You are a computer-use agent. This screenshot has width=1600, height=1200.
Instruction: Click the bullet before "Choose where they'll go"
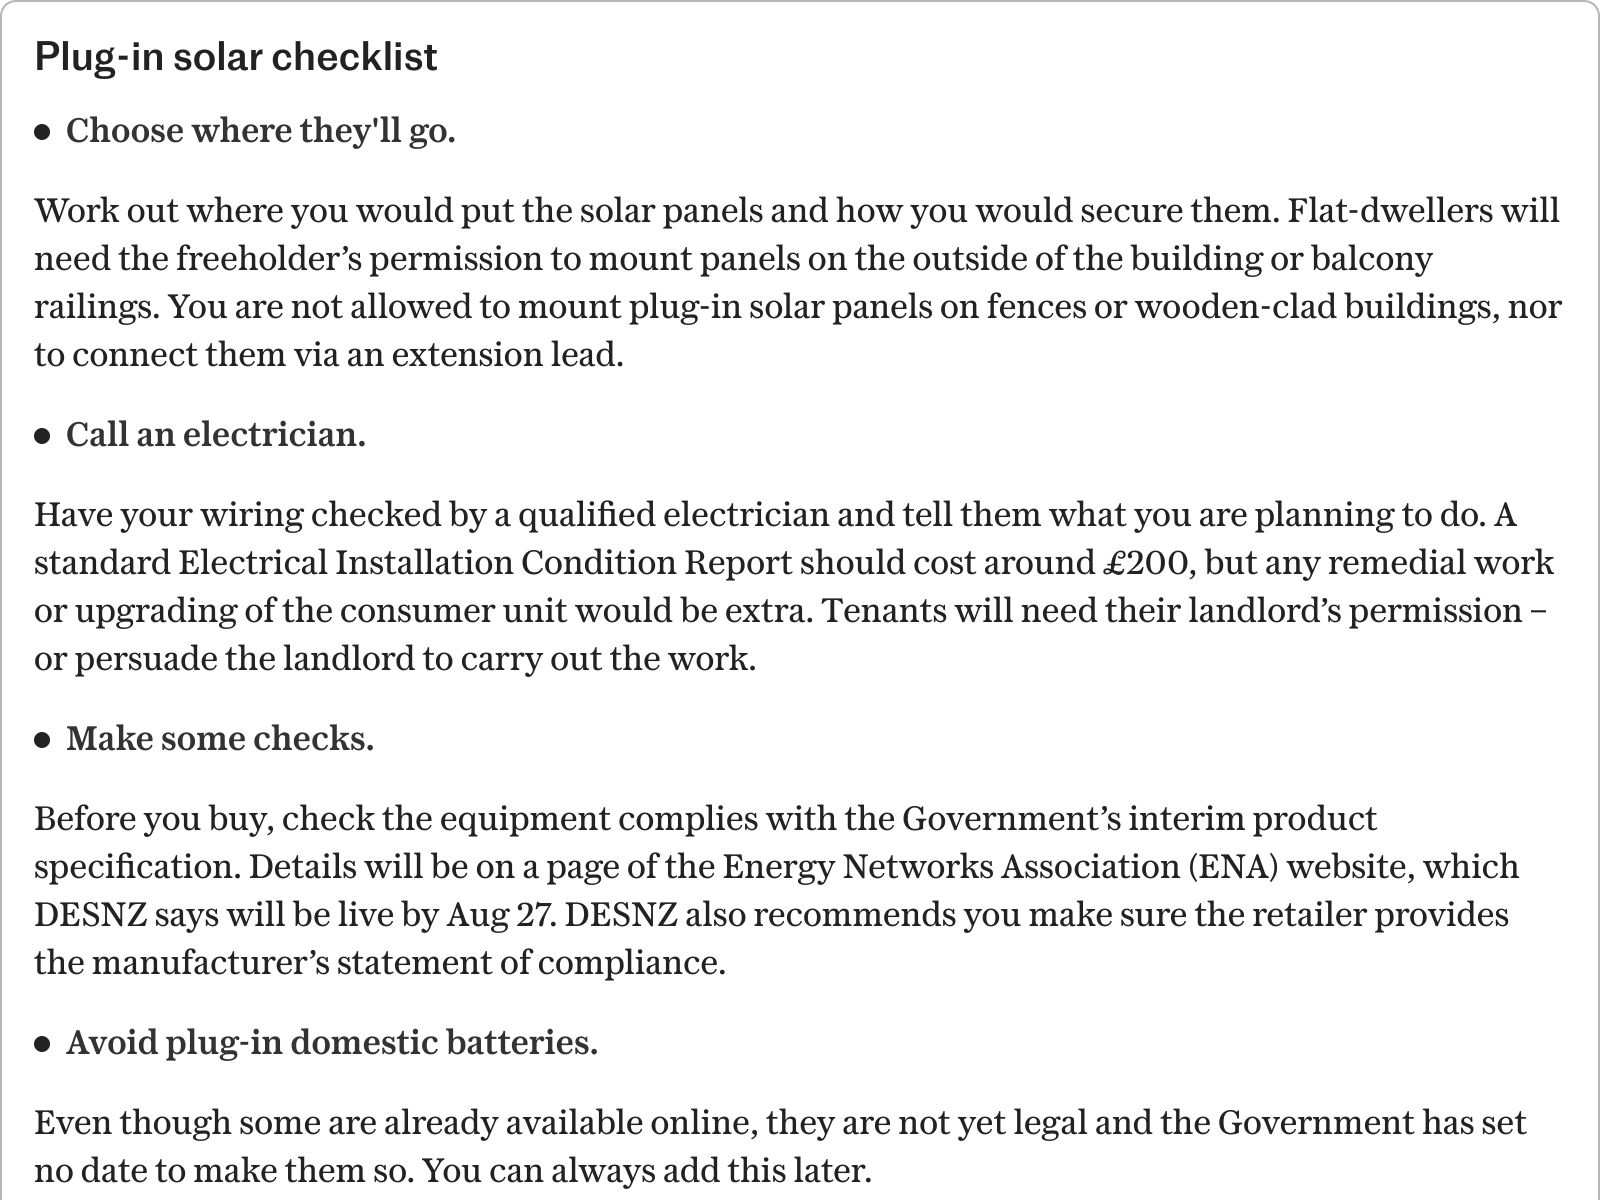point(42,132)
